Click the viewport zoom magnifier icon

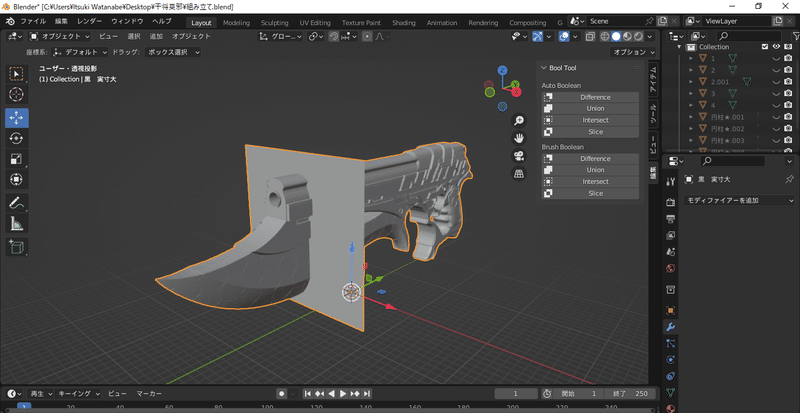pyautogui.click(x=519, y=120)
